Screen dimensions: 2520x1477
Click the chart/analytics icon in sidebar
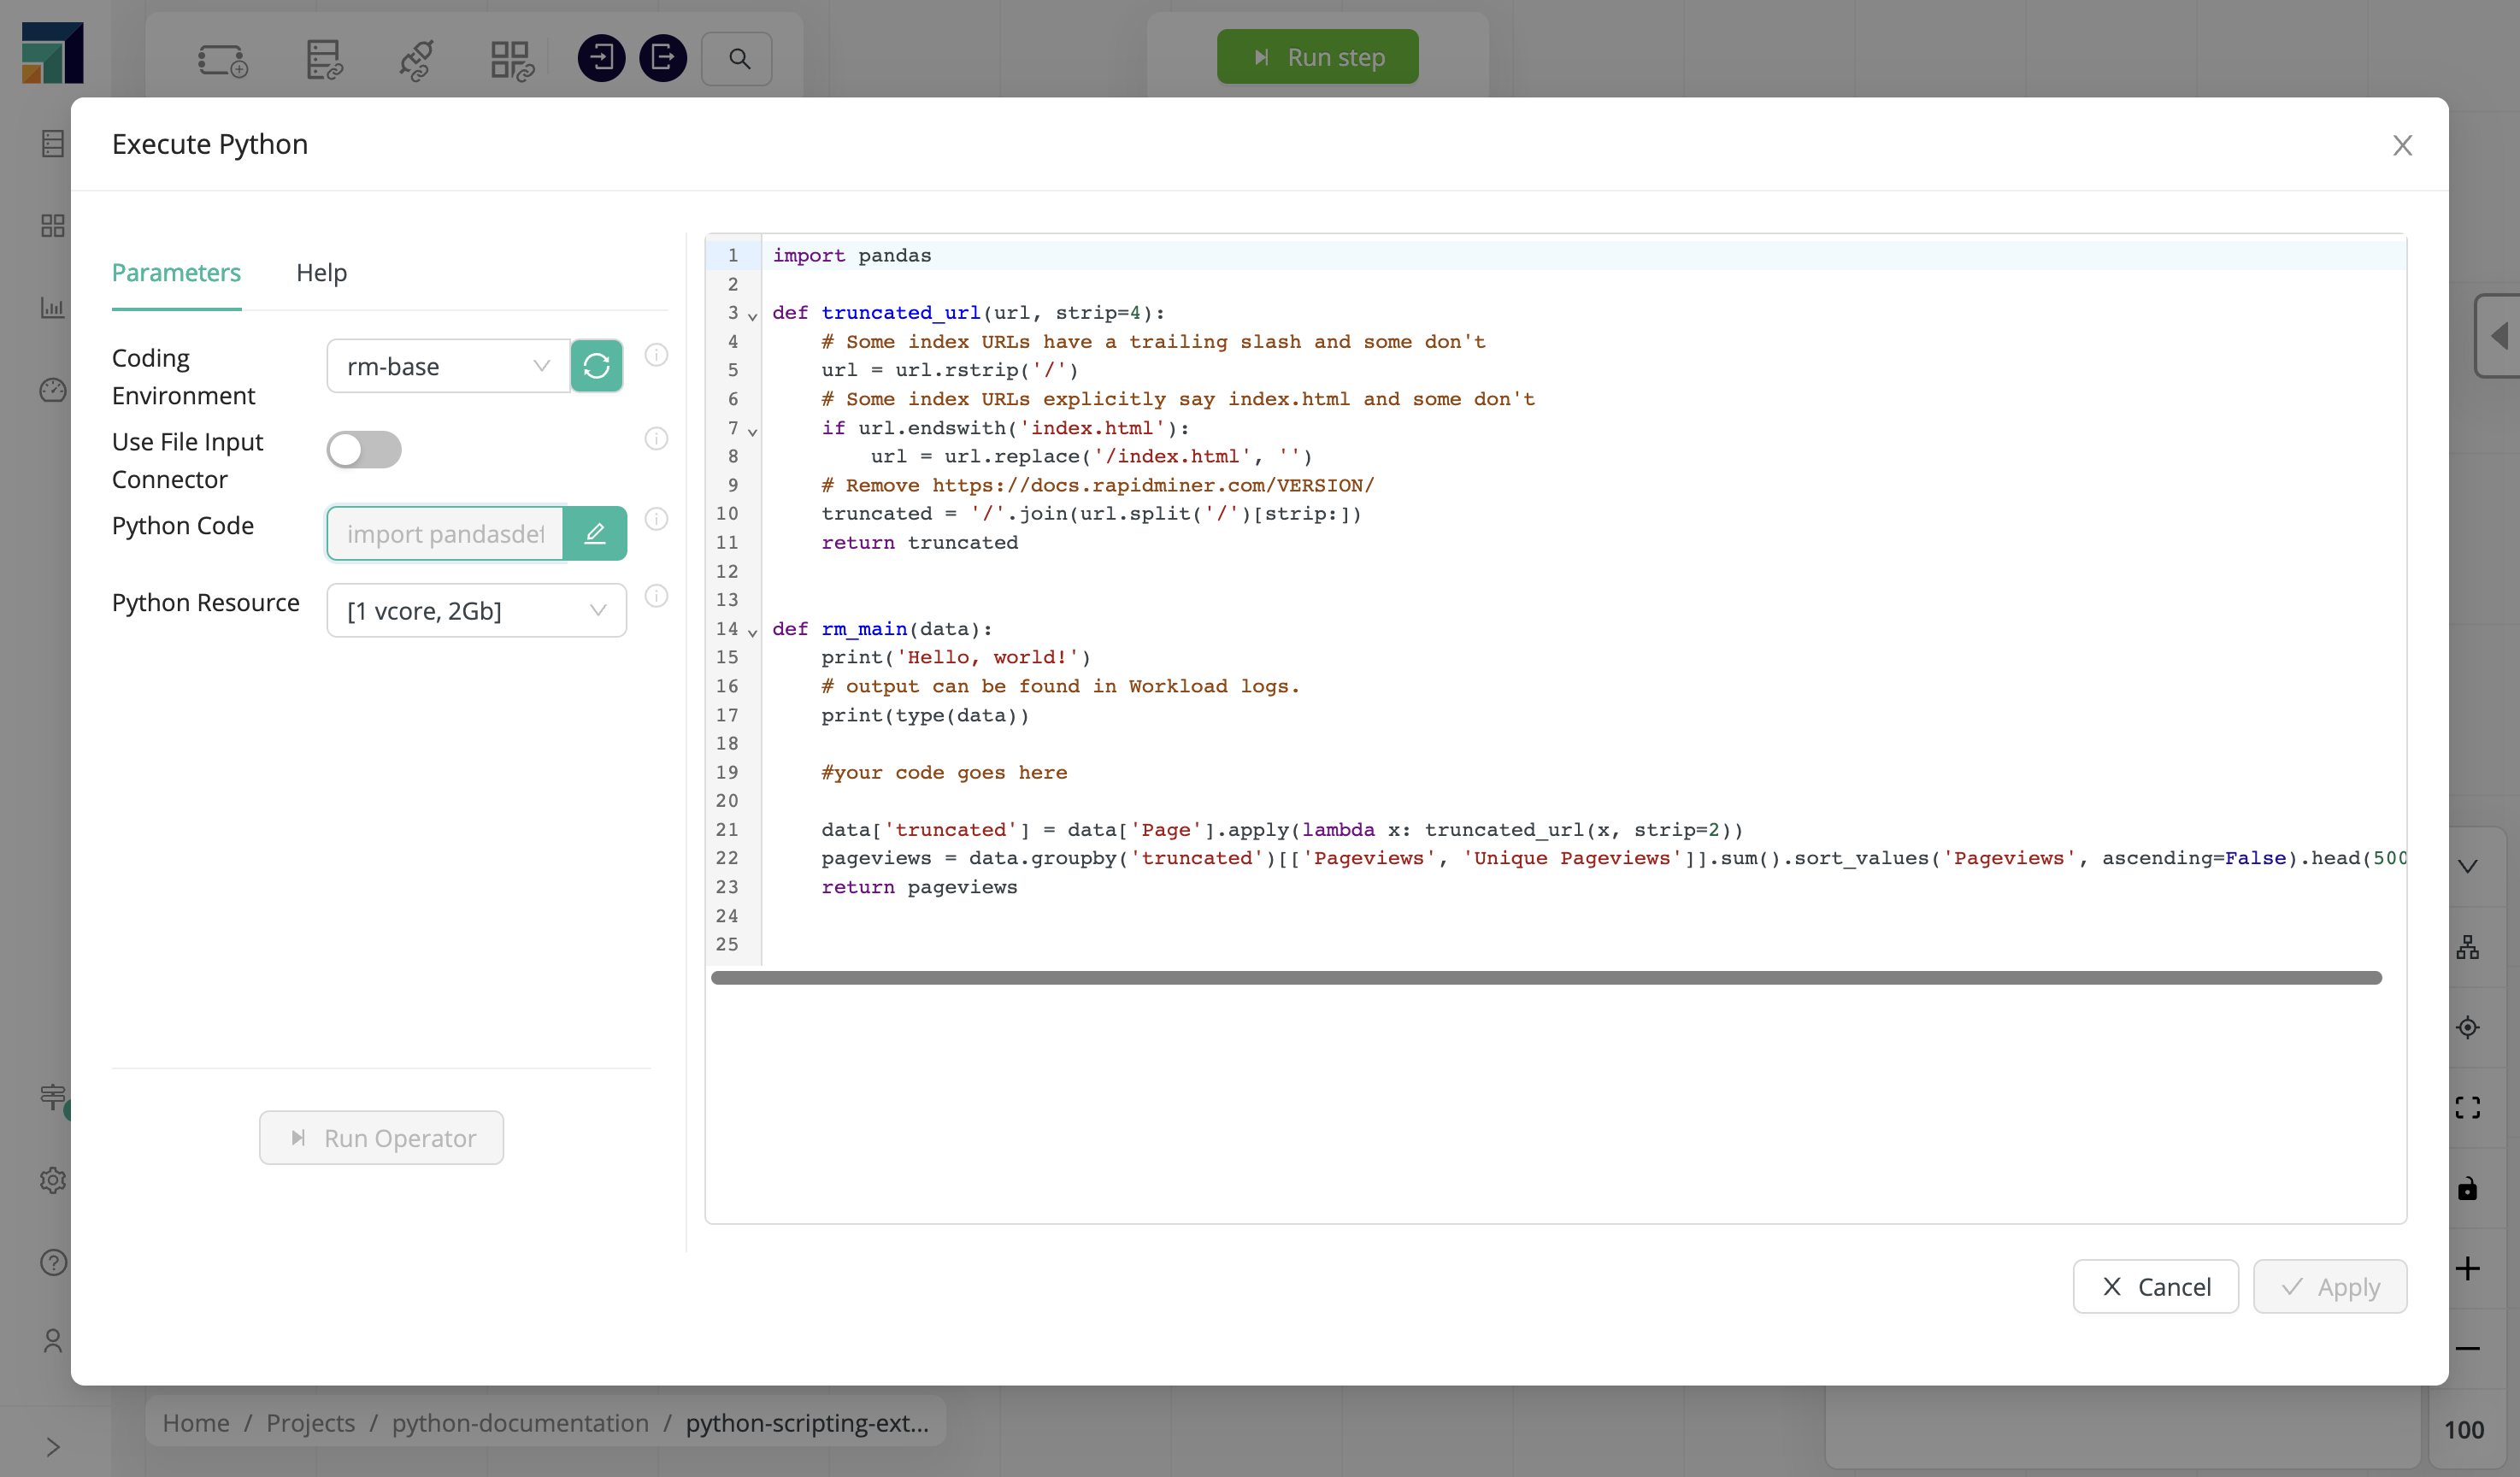(x=50, y=309)
